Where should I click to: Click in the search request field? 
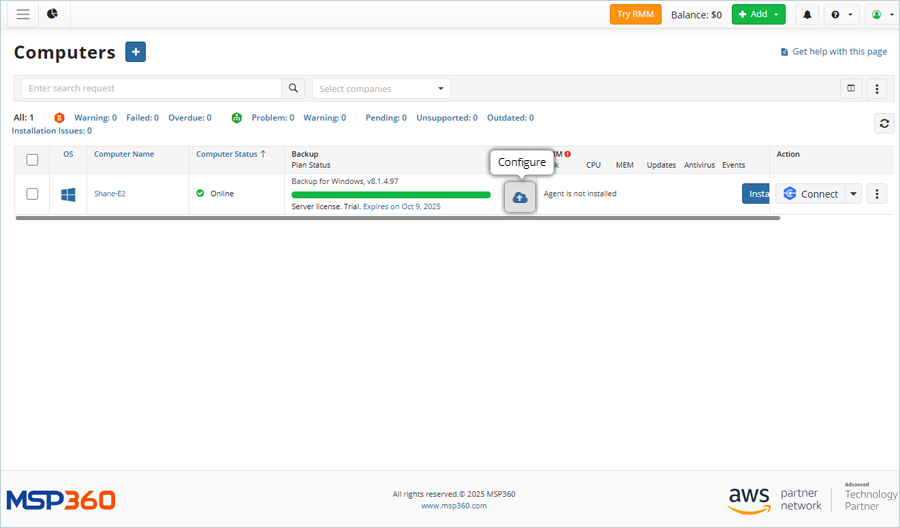click(x=150, y=89)
